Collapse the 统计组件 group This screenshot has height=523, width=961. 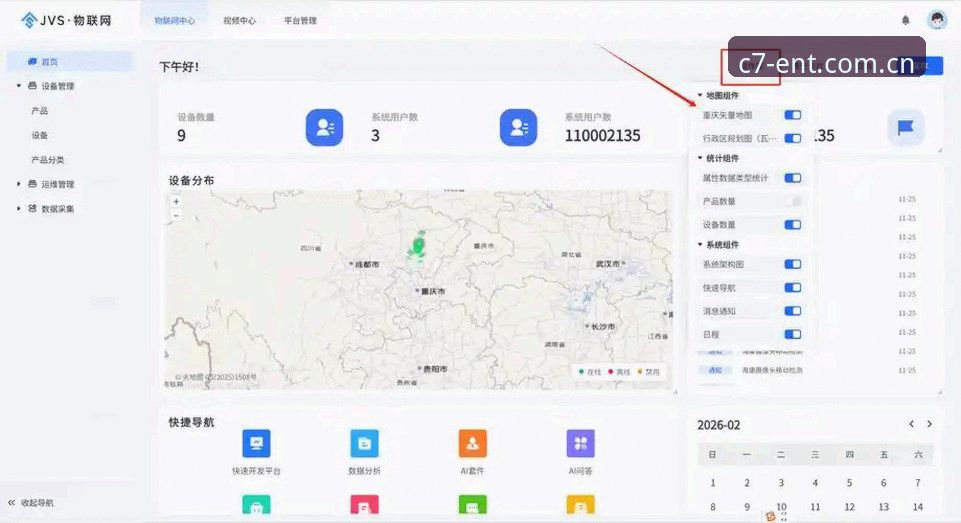tap(700, 158)
